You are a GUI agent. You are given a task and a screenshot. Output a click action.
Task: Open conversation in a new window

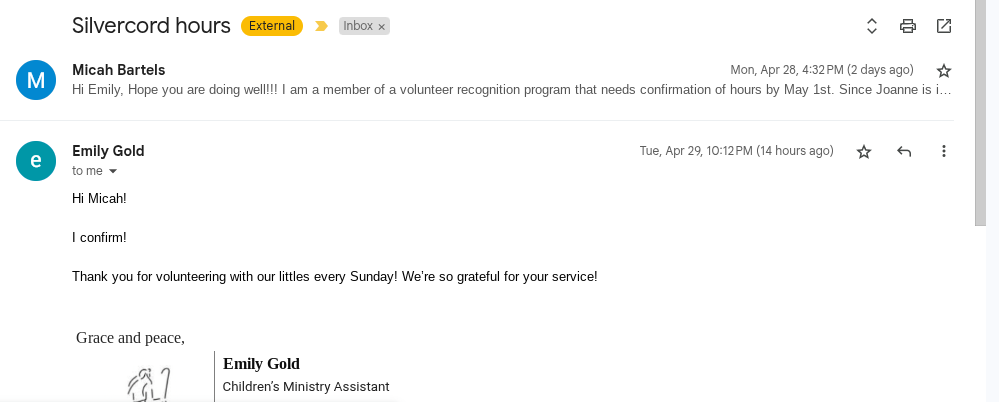coord(944,26)
